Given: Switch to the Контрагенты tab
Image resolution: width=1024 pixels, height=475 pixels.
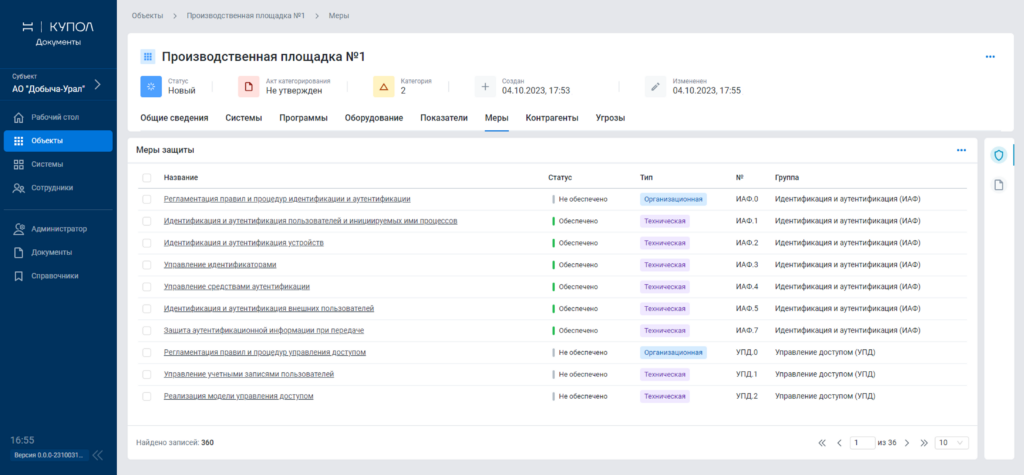Looking at the screenshot, I should (x=552, y=118).
